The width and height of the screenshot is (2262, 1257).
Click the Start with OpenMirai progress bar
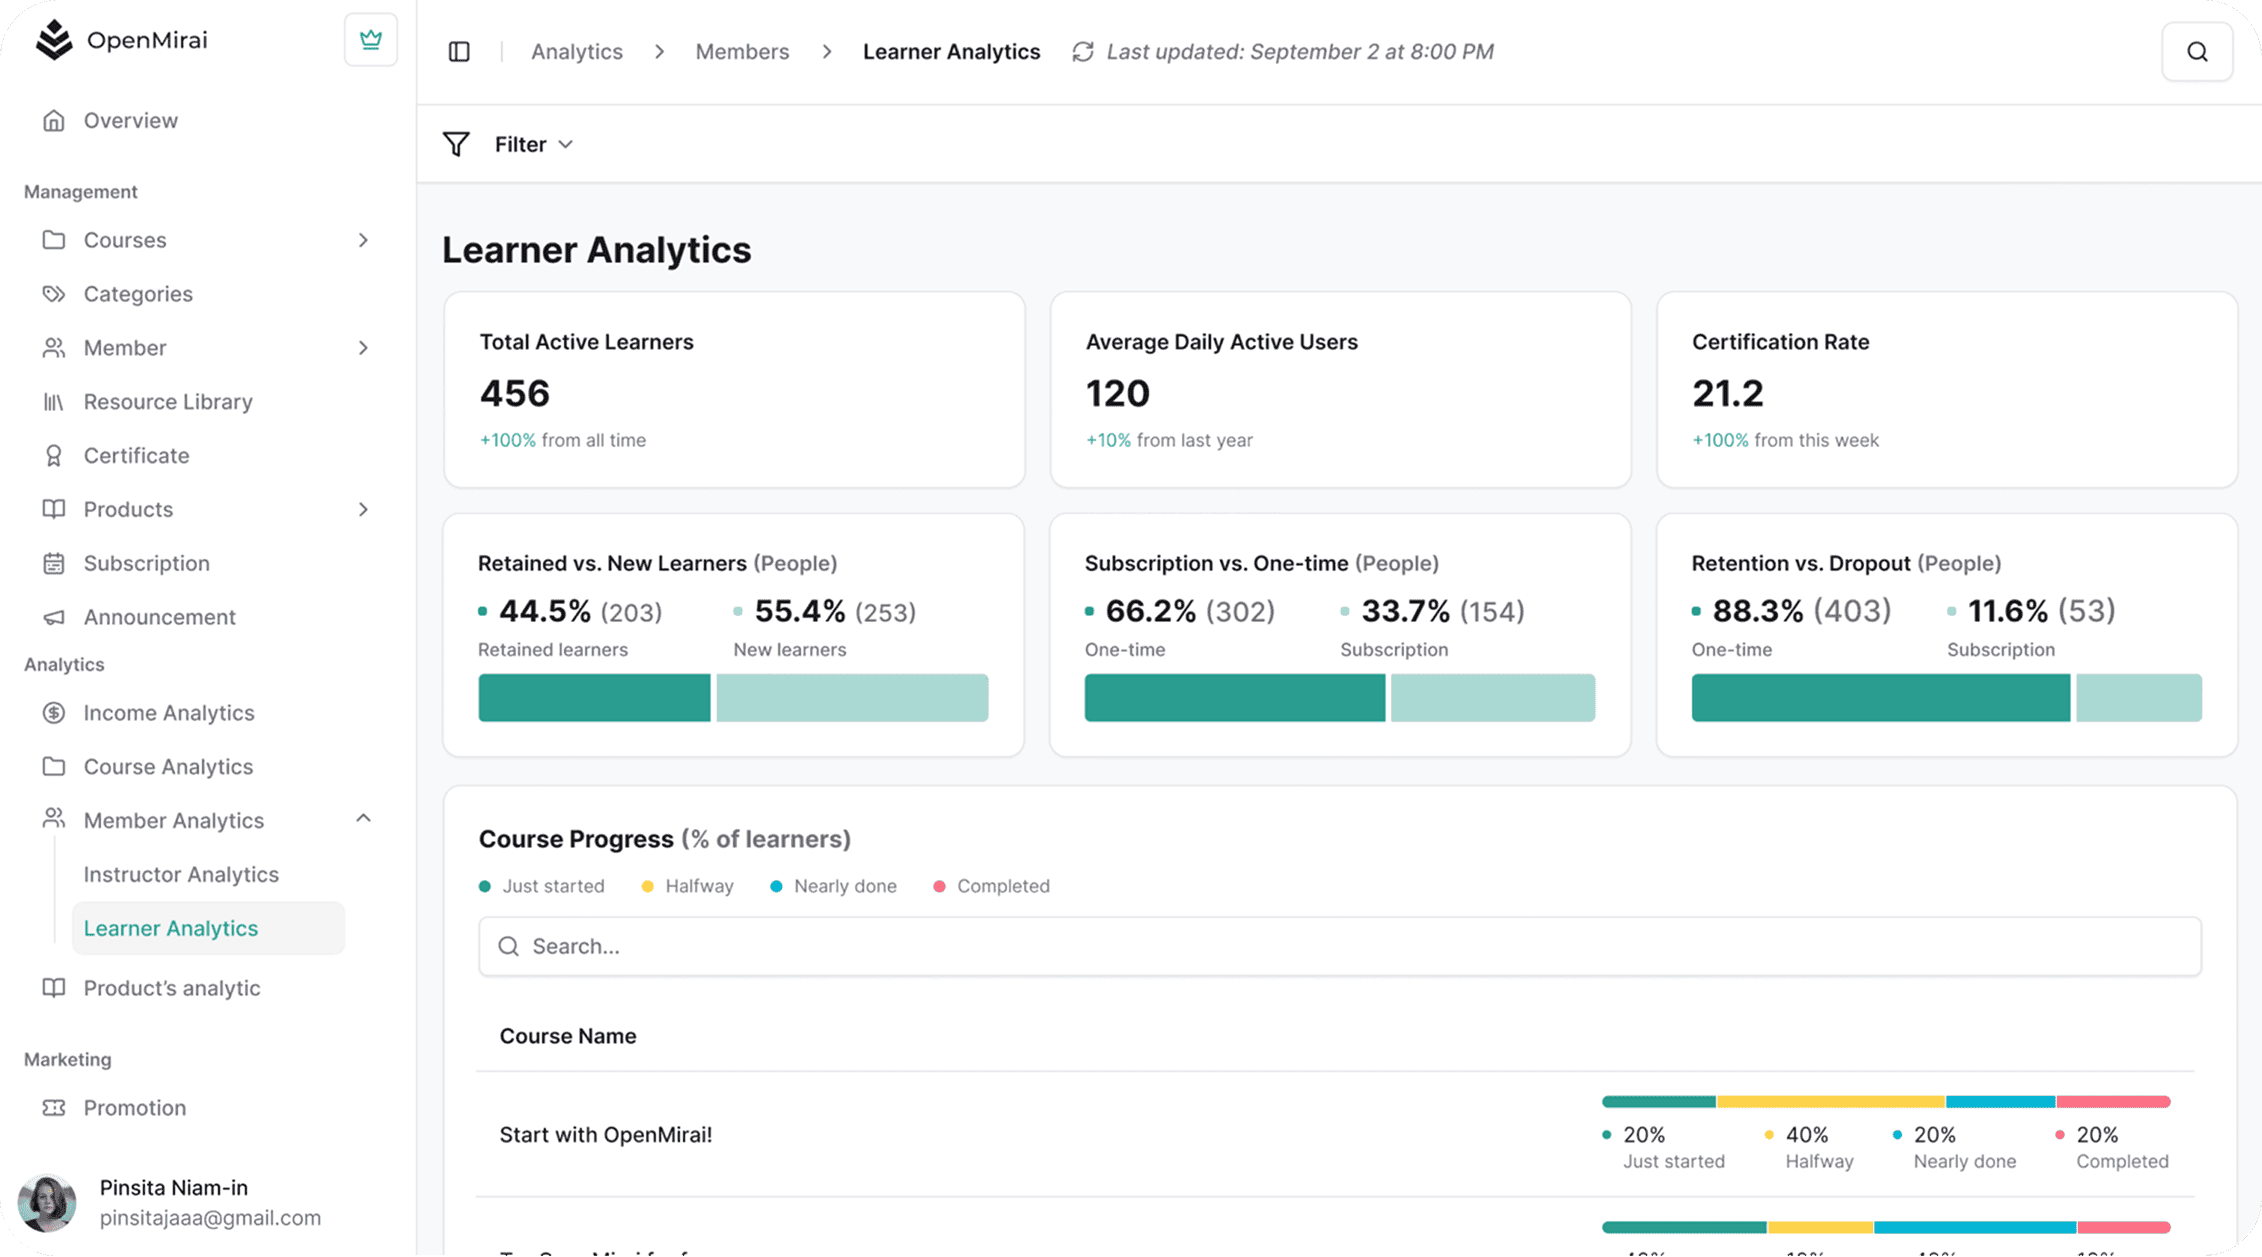1885,1102
